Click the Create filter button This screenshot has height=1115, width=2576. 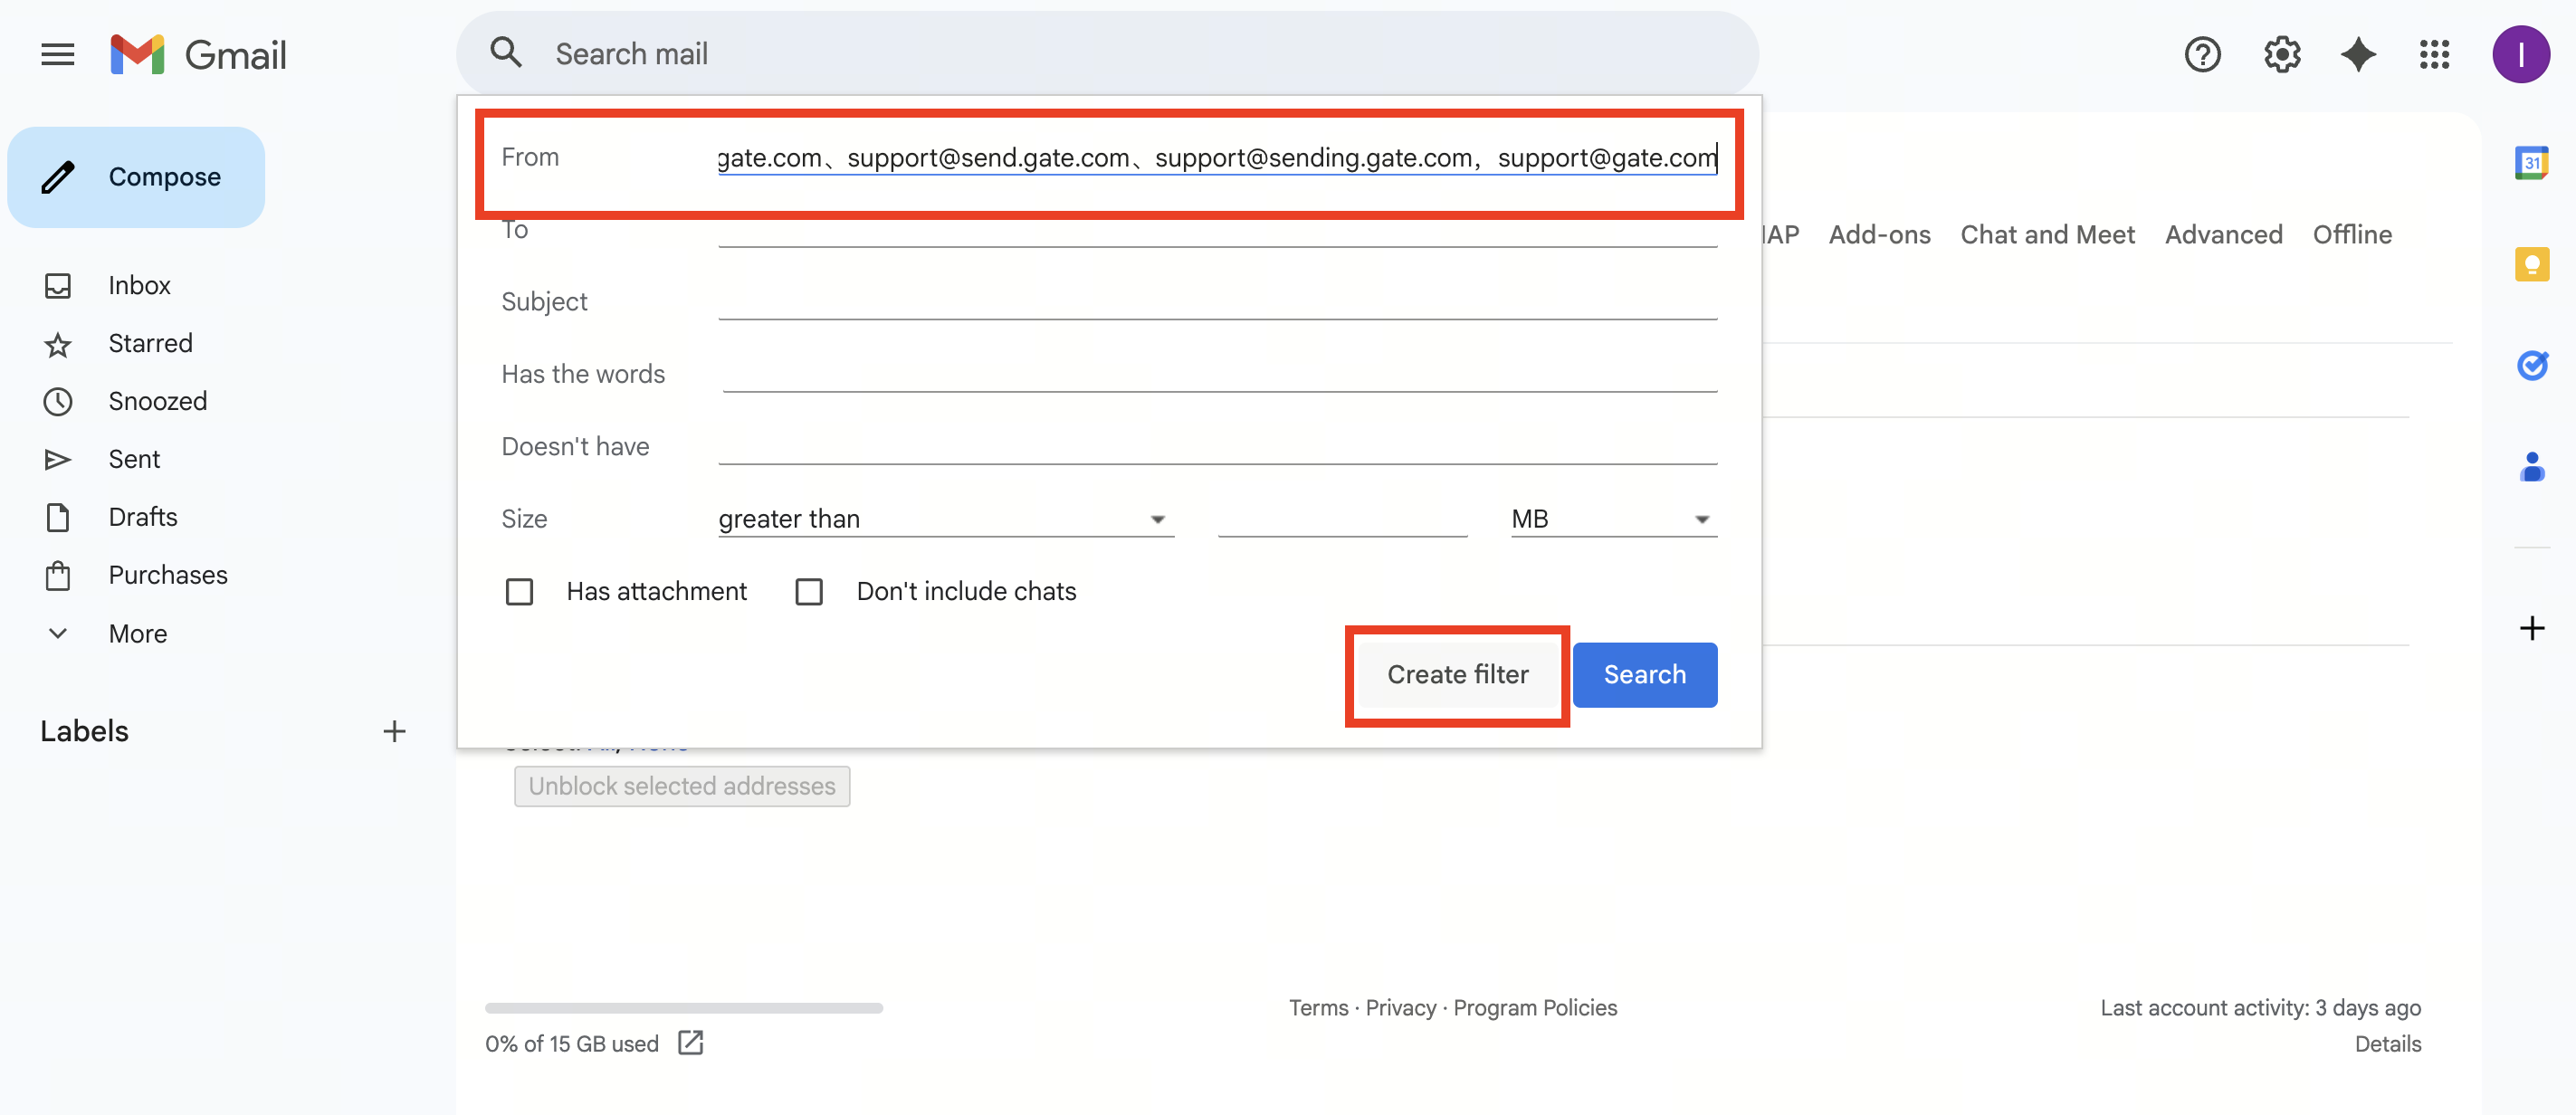1457,675
